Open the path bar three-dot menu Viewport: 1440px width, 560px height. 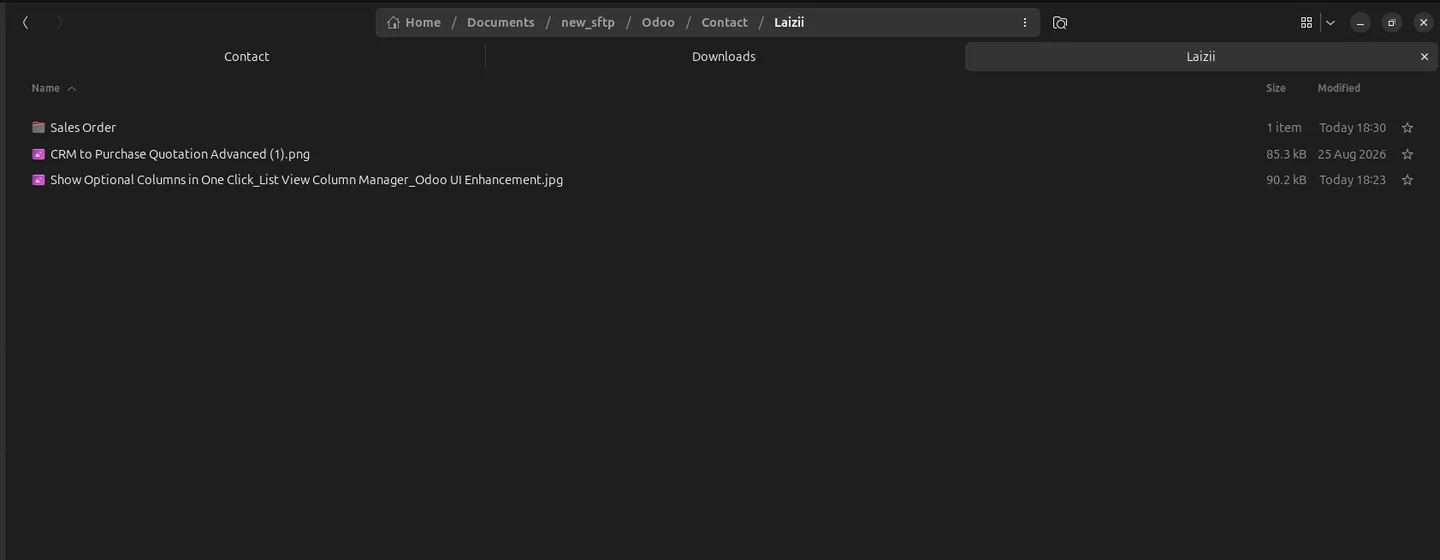click(1025, 22)
